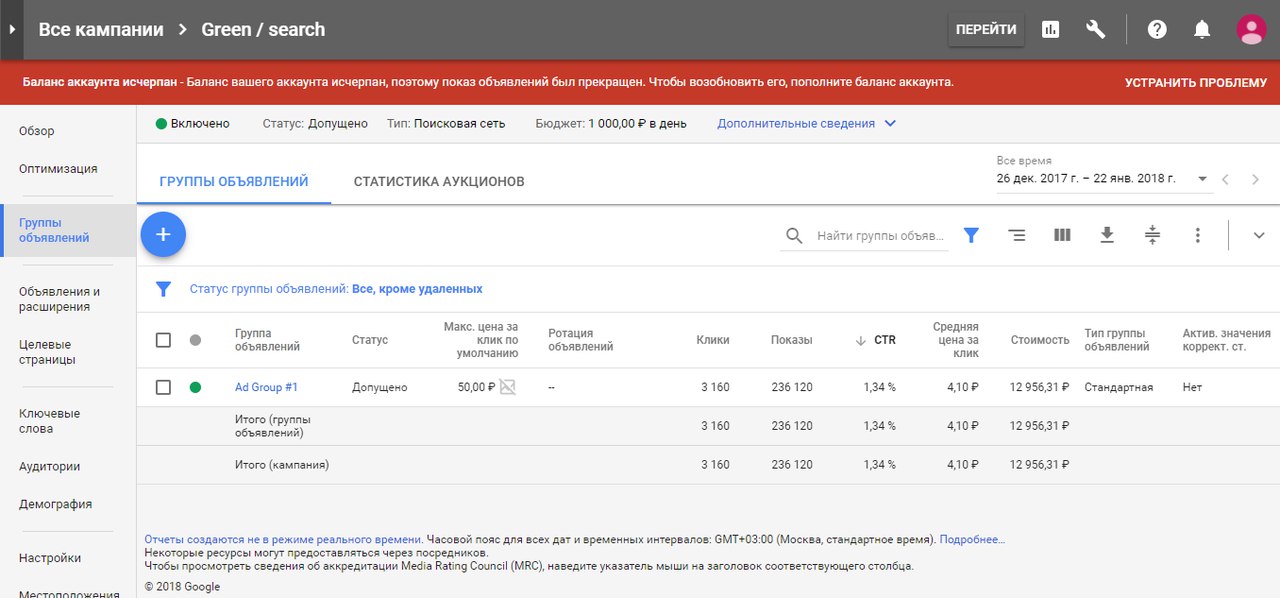The height and width of the screenshot is (598, 1280).
Task: Open the help question mark icon
Action: (1157, 30)
